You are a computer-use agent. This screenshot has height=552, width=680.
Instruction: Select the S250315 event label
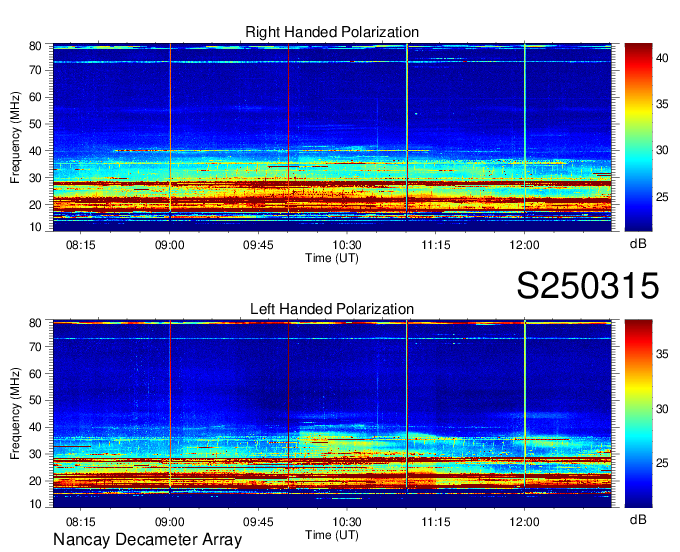click(x=588, y=286)
